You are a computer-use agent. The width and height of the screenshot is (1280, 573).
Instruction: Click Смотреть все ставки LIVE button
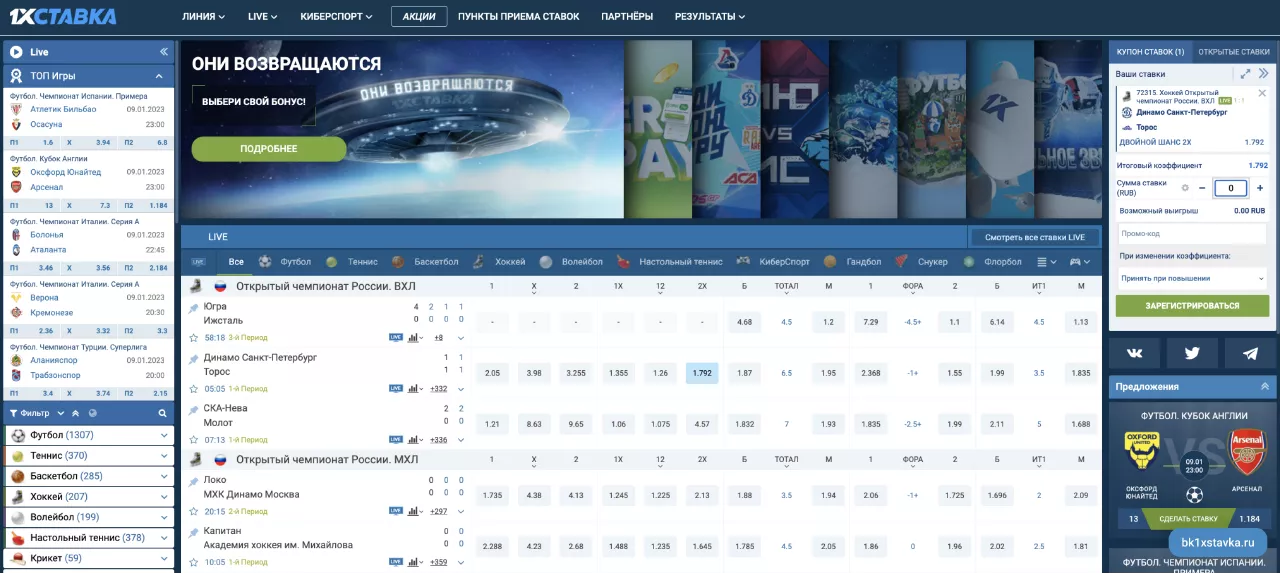[1035, 237]
